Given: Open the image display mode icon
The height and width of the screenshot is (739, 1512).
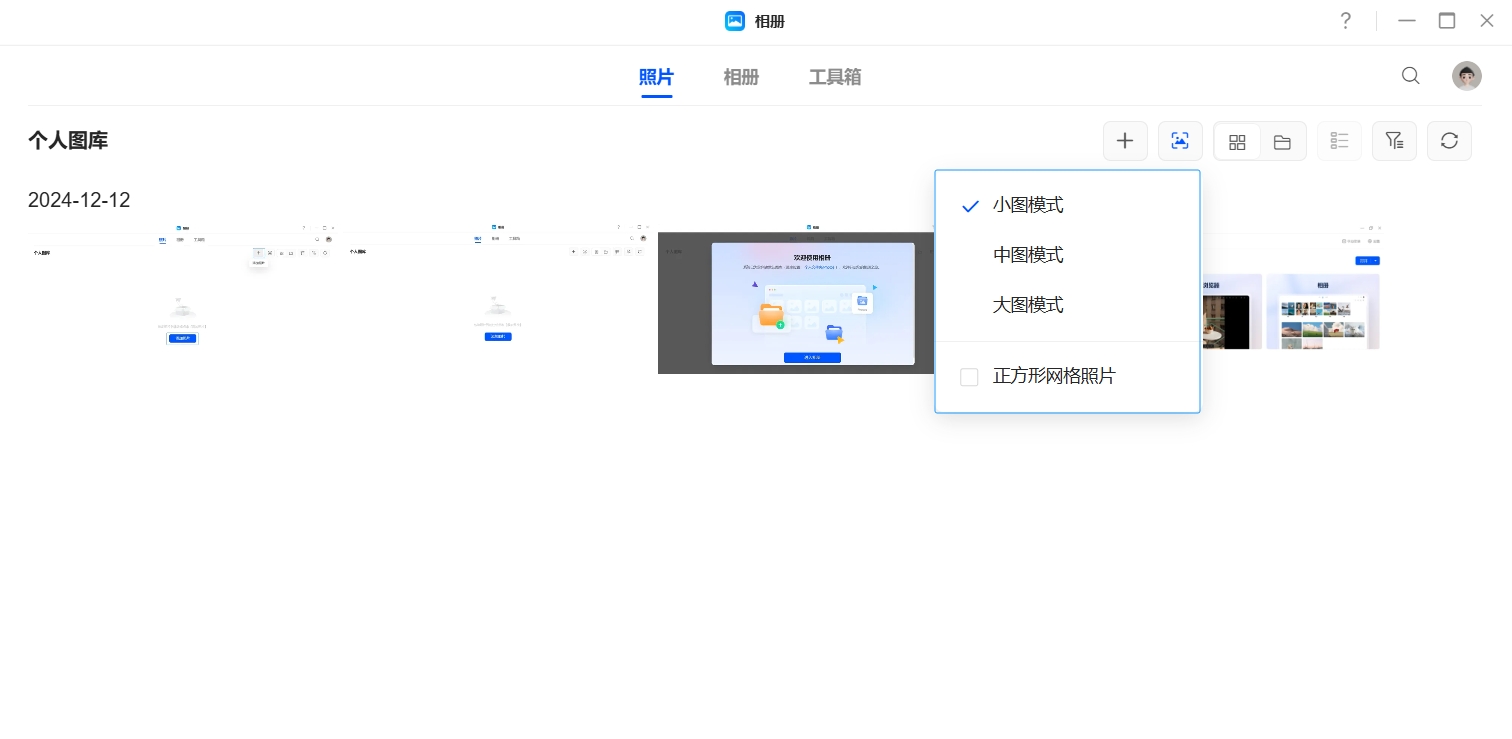Looking at the screenshot, I should 1180,141.
